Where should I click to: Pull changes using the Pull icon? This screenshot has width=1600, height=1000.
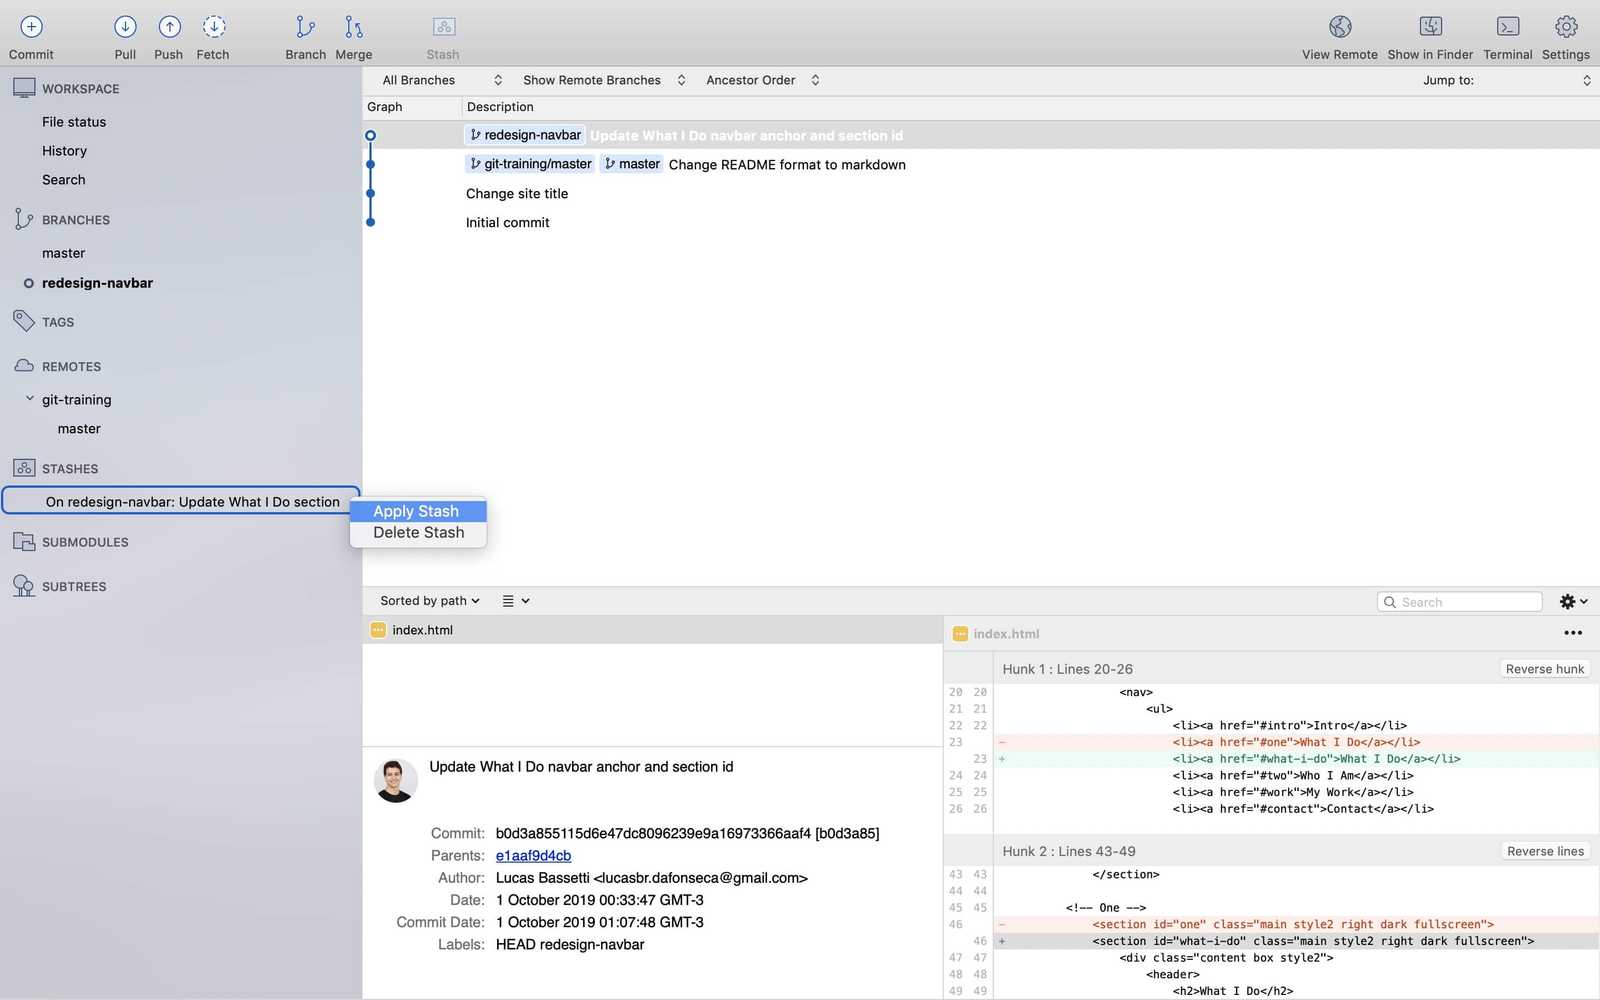point(124,27)
